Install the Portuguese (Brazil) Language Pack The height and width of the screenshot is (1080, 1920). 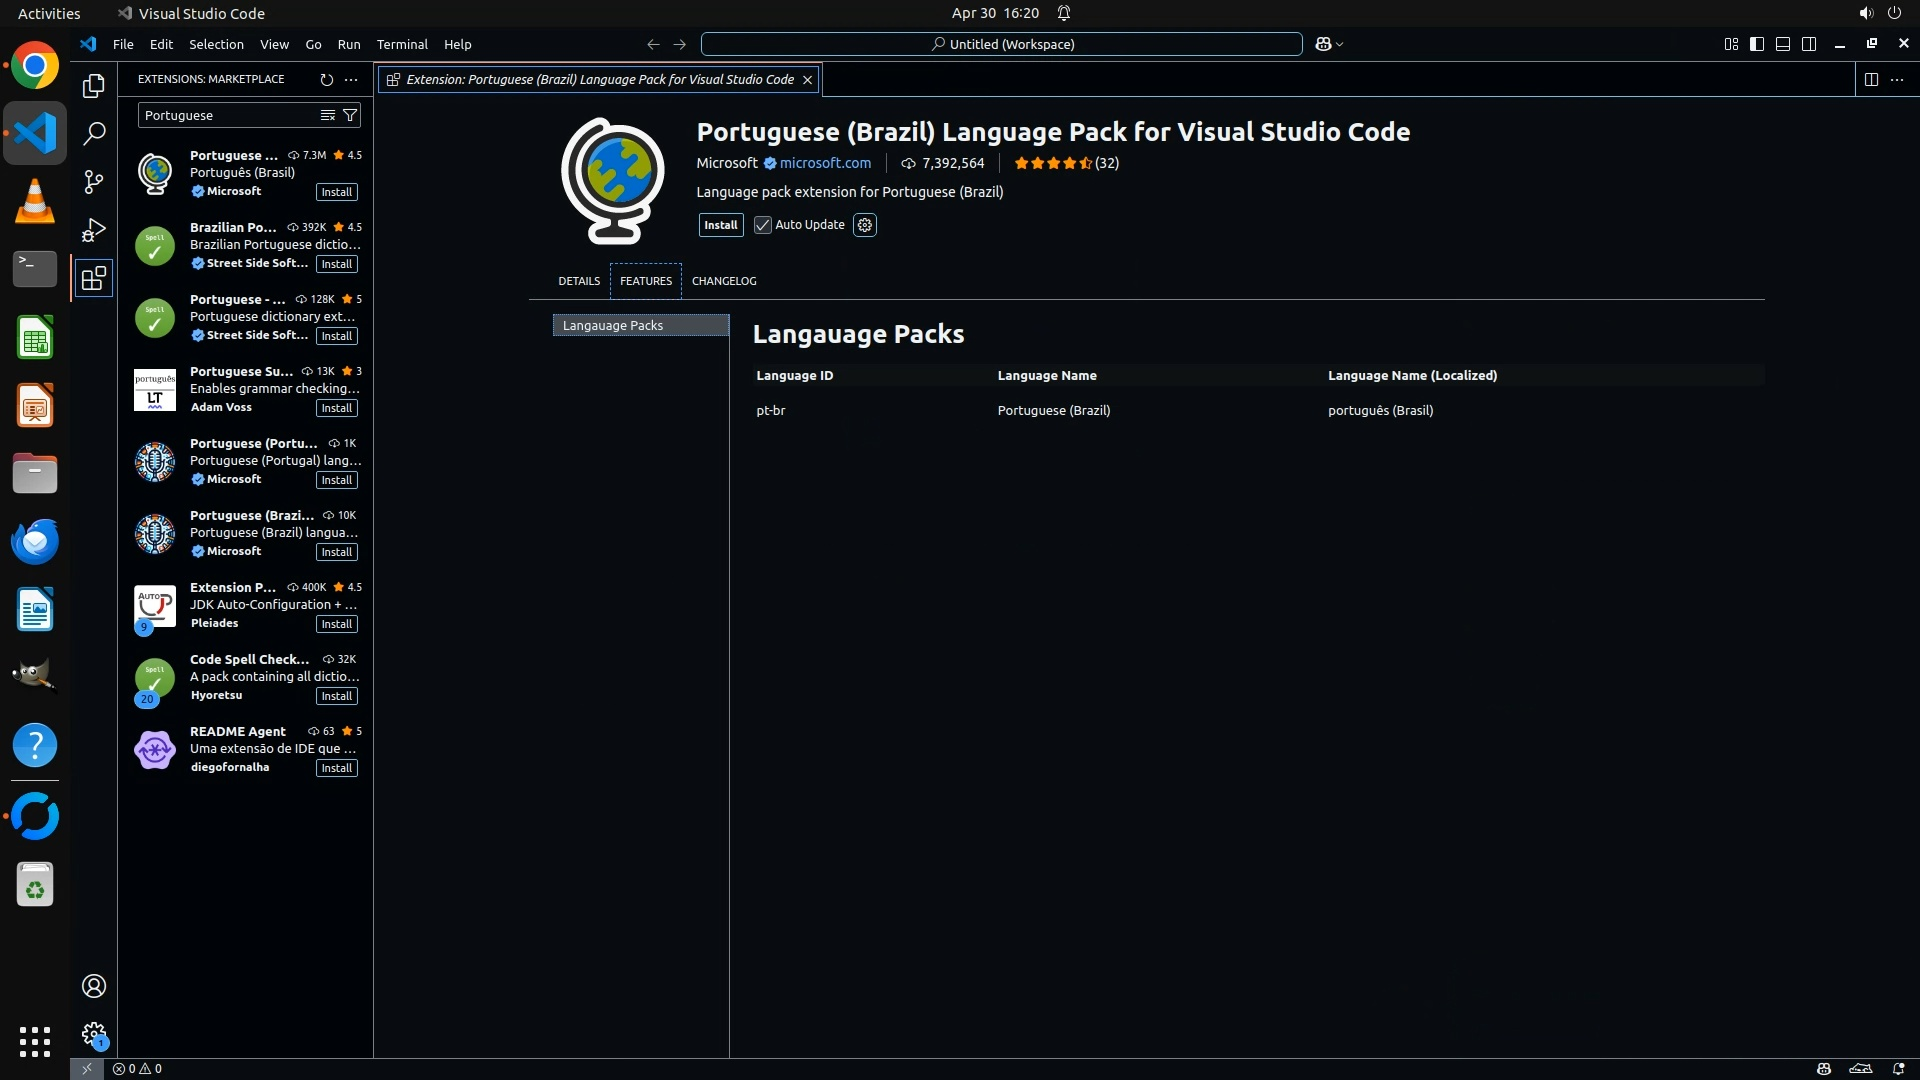point(720,225)
